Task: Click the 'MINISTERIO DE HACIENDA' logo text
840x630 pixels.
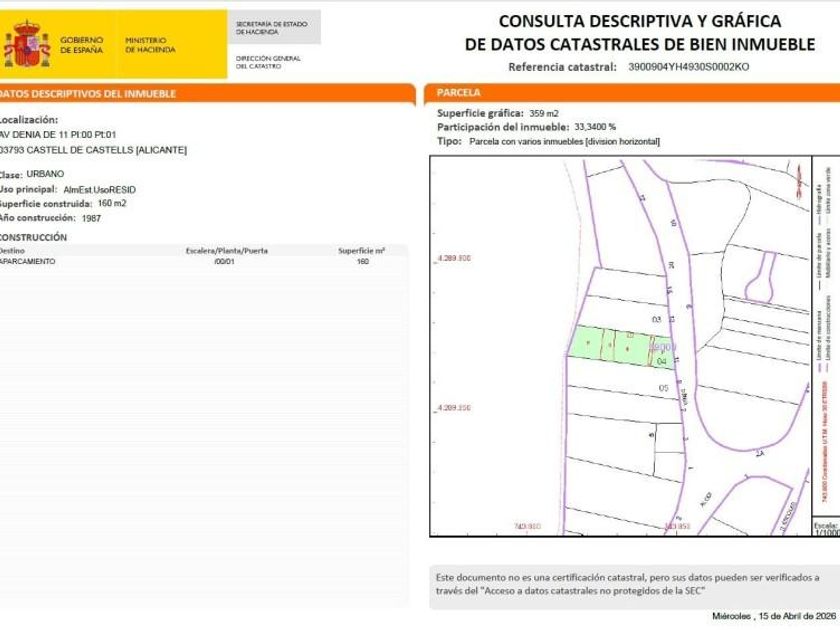Action: pos(150,45)
